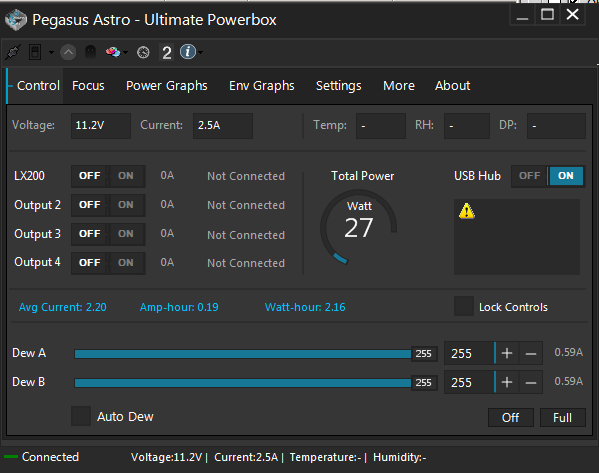This screenshot has width=599, height=473.
Task: Set Output 3 to OFF
Action: click(x=89, y=234)
